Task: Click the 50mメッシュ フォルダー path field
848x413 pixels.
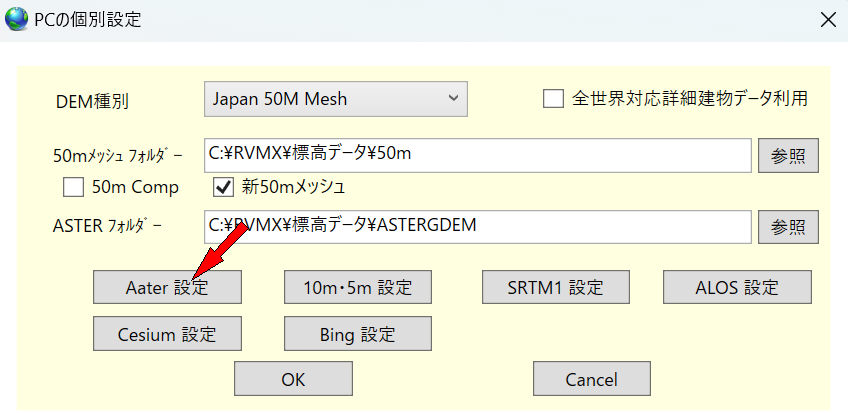Action: click(x=477, y=154)
